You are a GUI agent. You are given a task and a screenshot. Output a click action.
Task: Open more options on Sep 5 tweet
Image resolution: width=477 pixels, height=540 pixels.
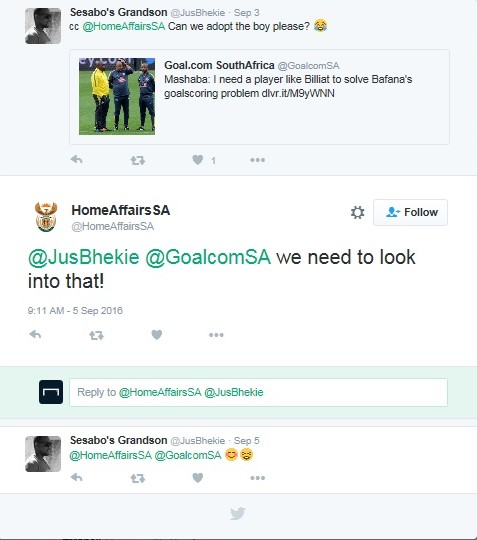pyautogui.click(x=258, y=478)
